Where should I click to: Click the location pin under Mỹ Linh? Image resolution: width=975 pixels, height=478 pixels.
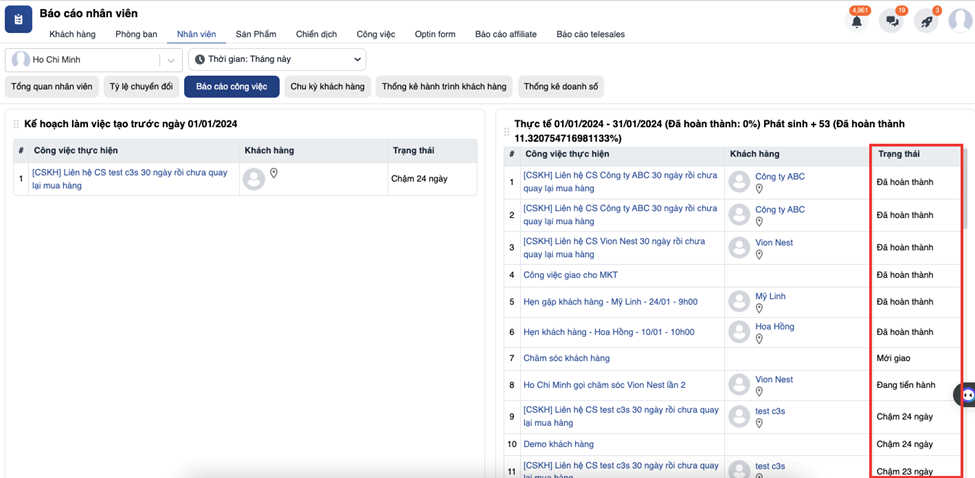759,311
